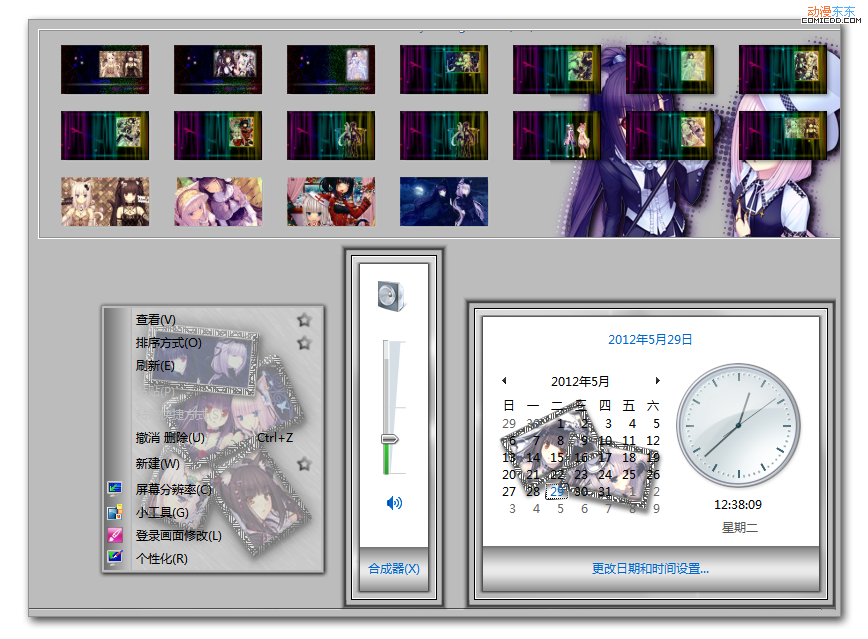868x639 pixels.
Task: Click the 2012年5月 month header
Action: [580, 381]
